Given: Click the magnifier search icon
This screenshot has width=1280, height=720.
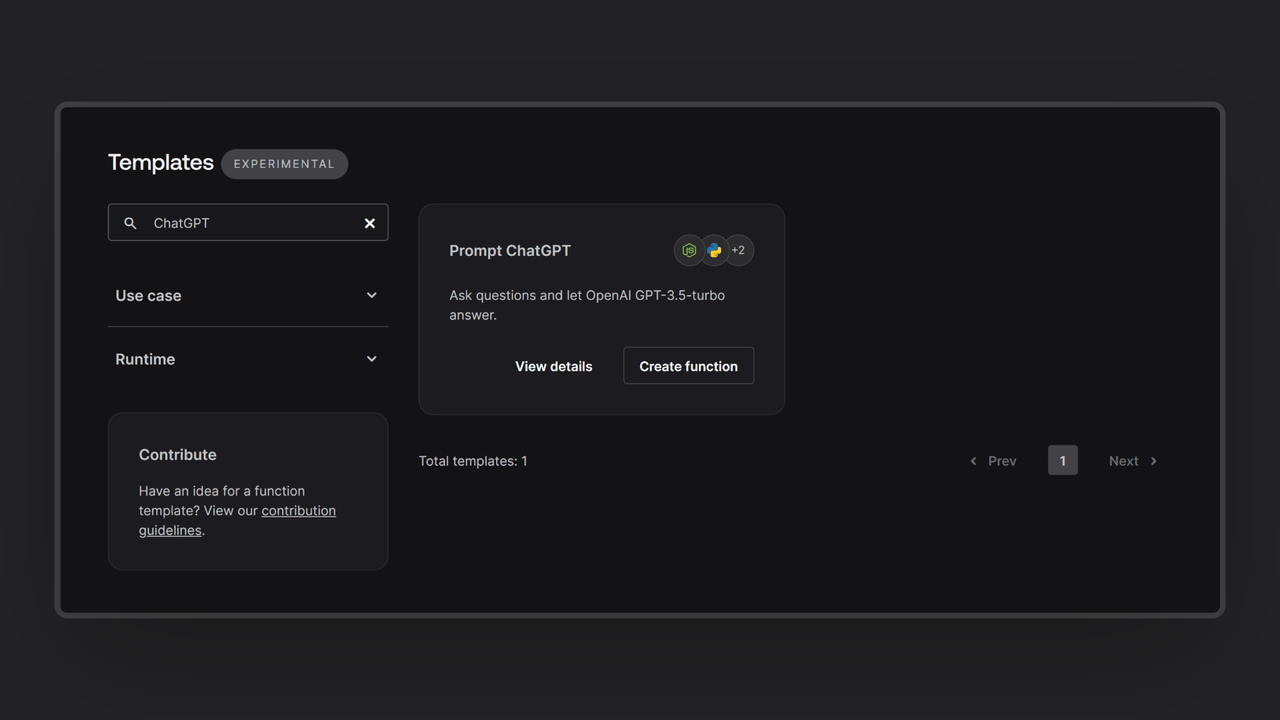Looking at the screenshot, I should click(130, 223).
